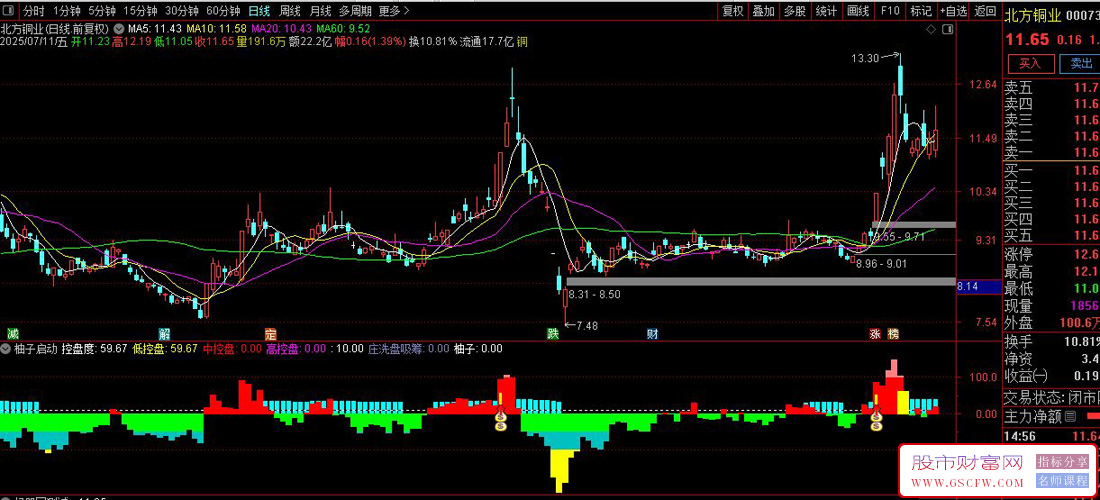Toggle 复权 price adjustment mode

[x=732, y=11]
